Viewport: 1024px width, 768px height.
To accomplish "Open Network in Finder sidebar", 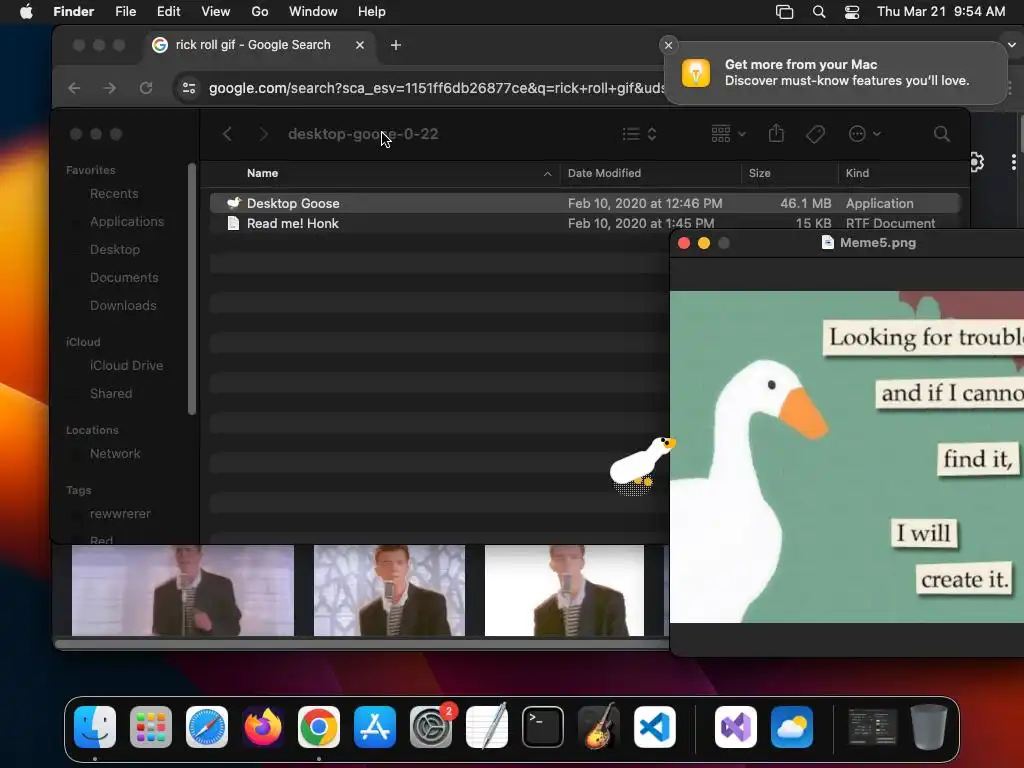I will 115,454.
